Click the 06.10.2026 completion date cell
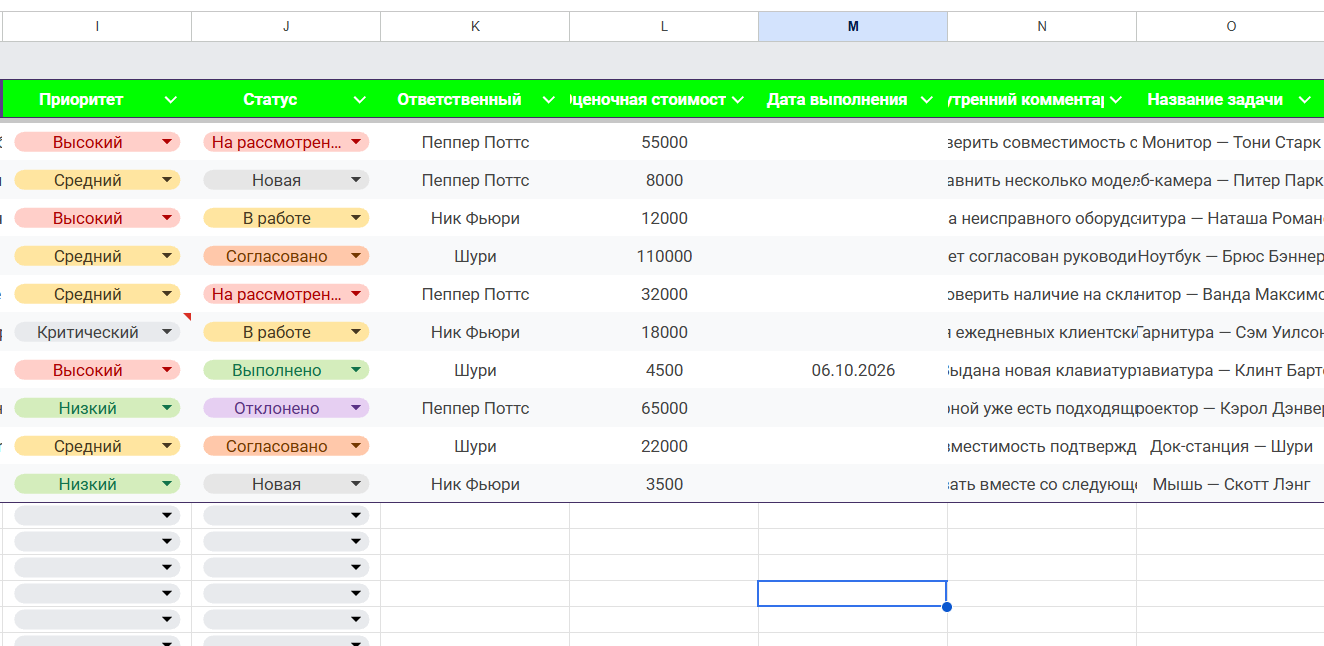 [x=853, y=371]
